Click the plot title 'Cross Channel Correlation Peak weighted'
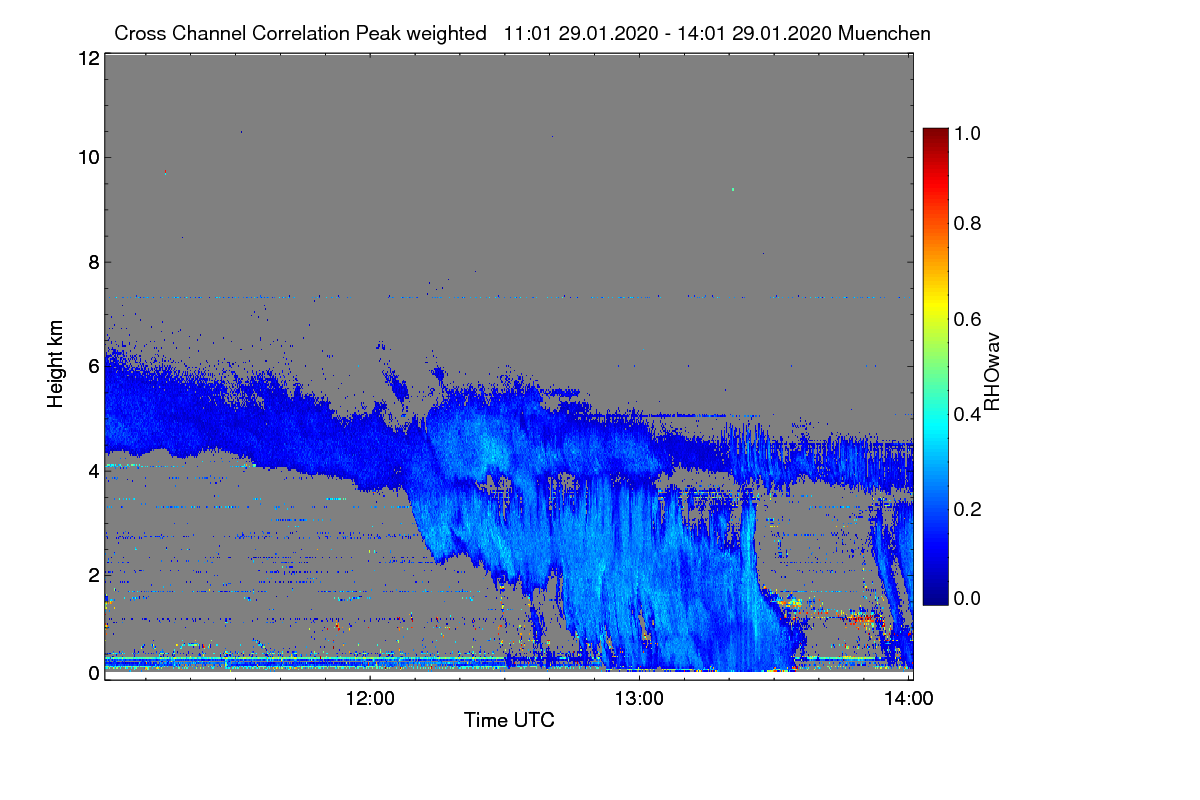 (300, 33)
